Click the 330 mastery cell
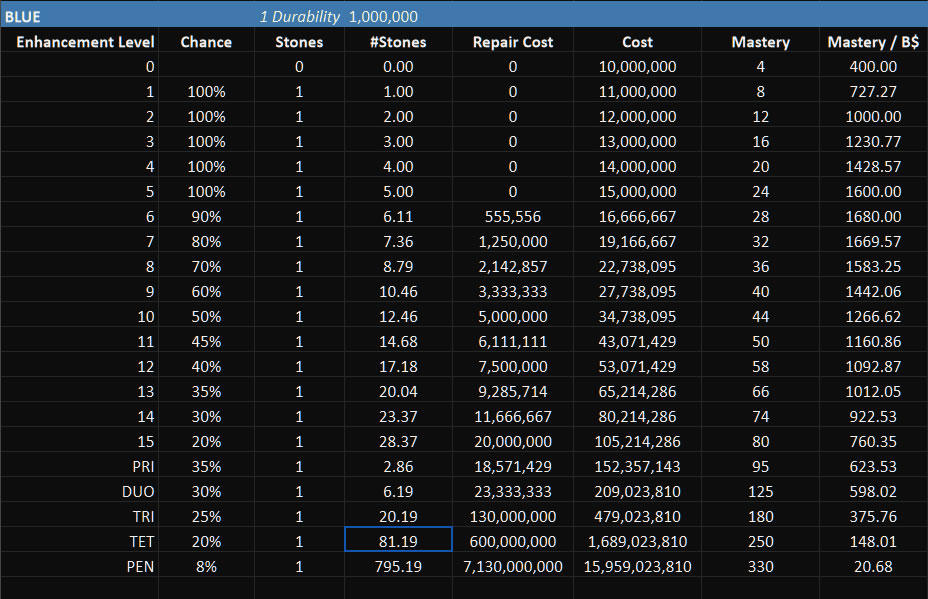This screenshot has height=599, width=928. [760, 566]
